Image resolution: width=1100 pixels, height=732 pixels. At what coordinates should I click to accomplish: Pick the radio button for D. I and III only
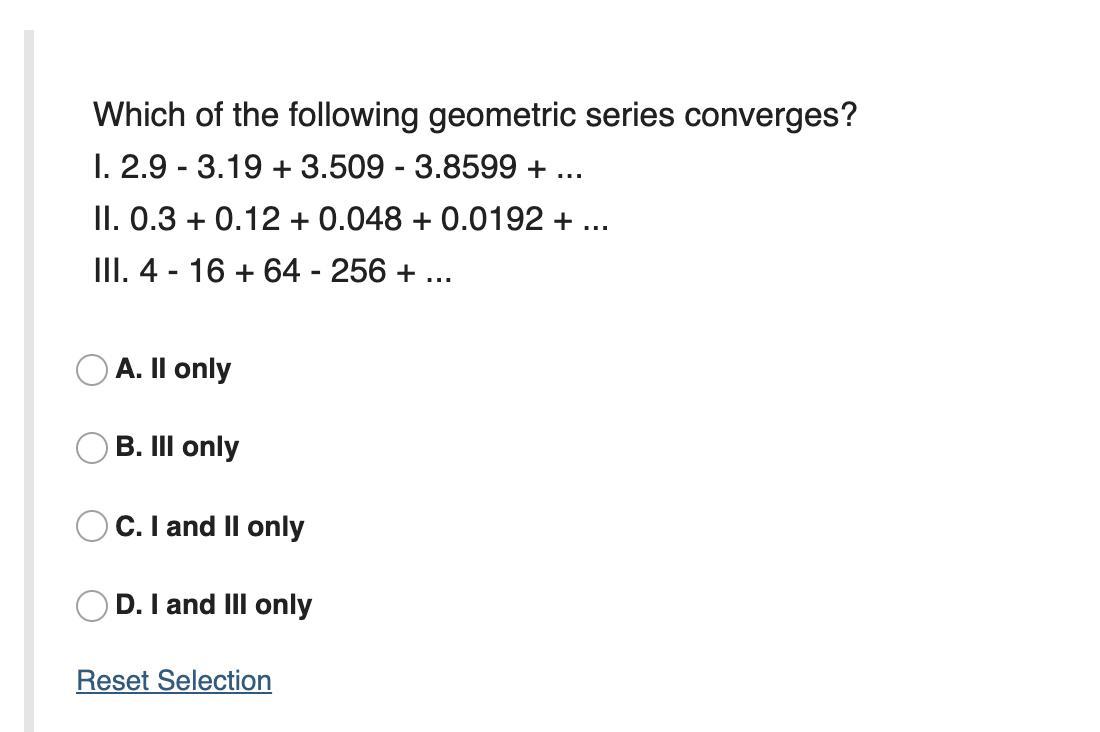[x=92, y=606]
